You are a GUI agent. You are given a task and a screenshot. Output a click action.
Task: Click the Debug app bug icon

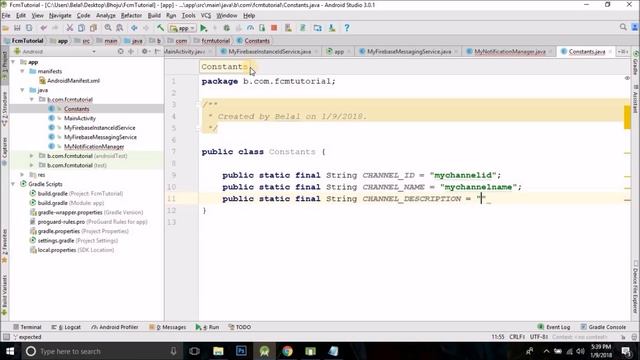tap(227, 28)
